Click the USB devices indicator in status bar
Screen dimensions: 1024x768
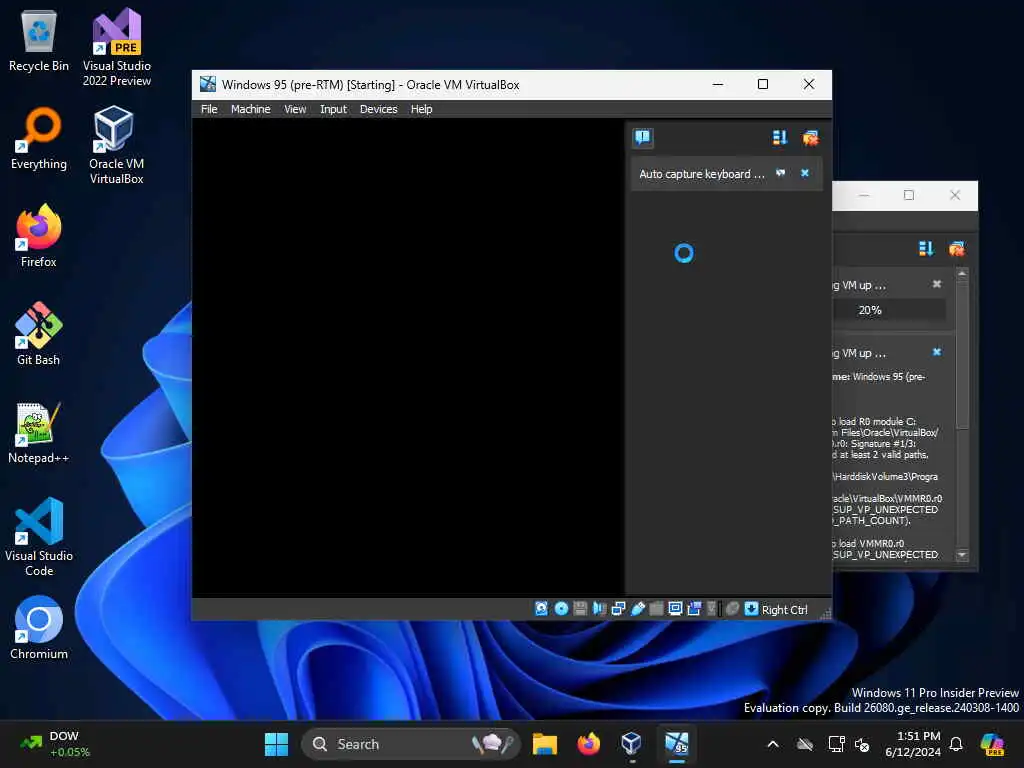(638, 609)
